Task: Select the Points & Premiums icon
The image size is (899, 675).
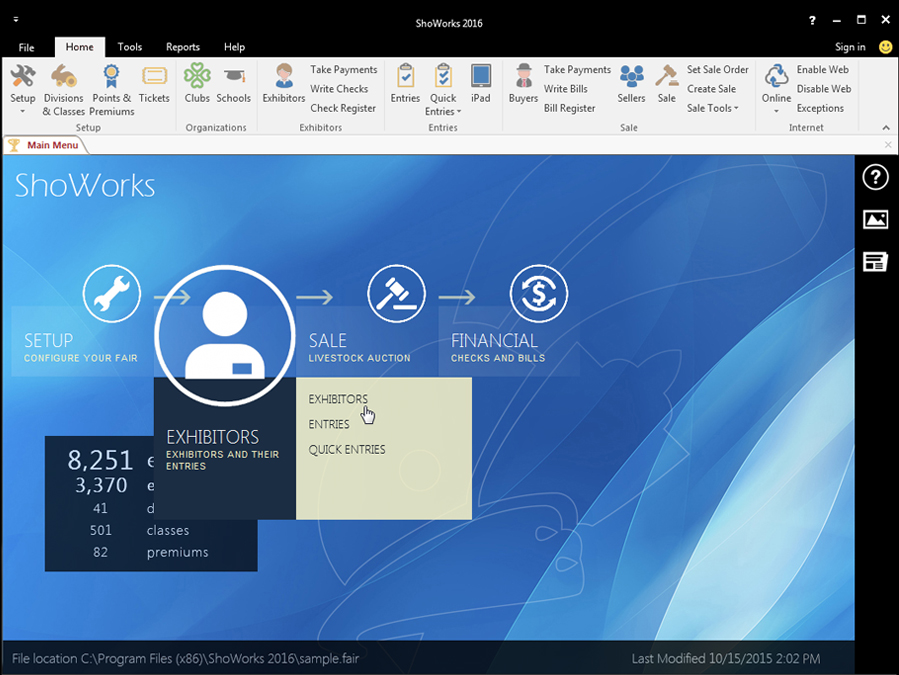Action: click(x=111, y=87)
